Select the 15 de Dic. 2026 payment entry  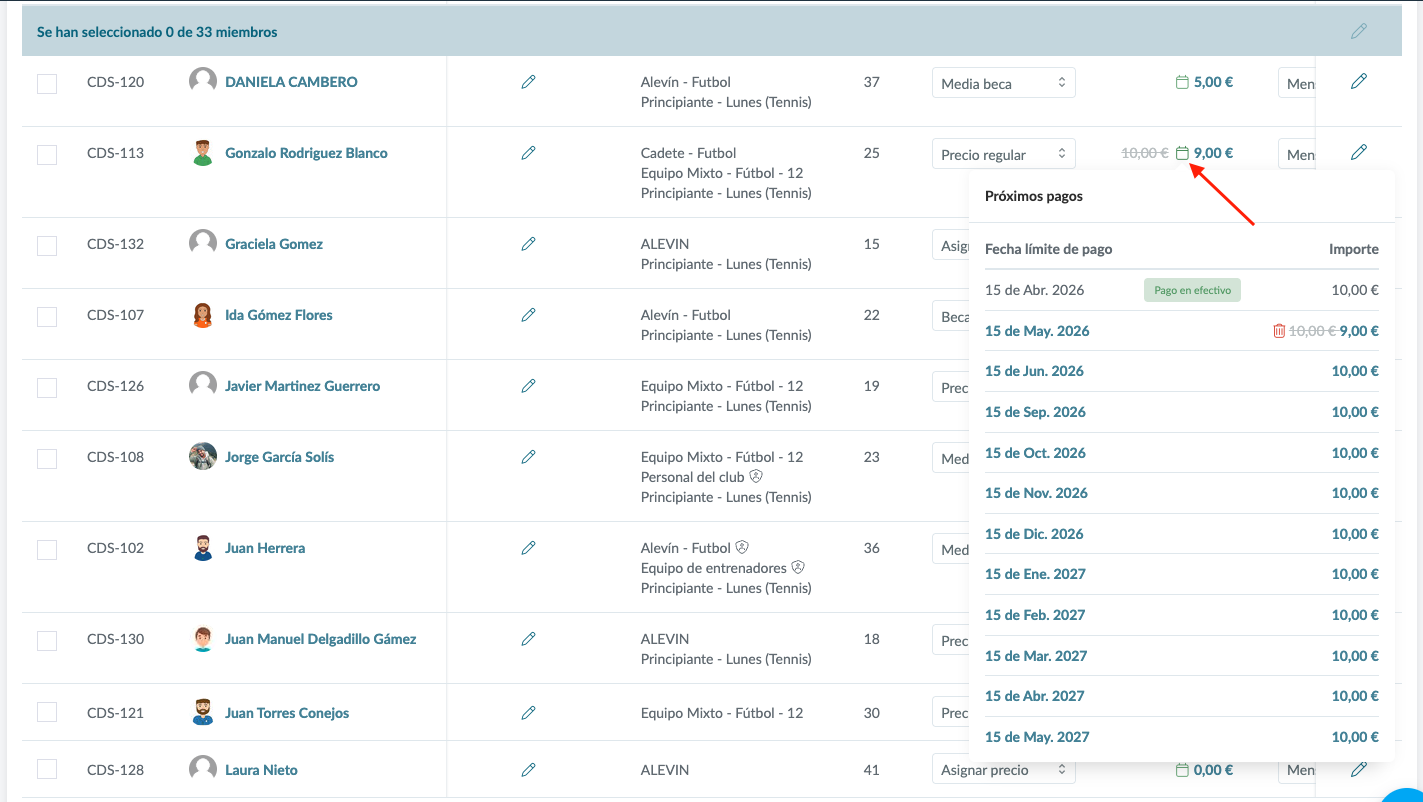(x=1034, y=534)
